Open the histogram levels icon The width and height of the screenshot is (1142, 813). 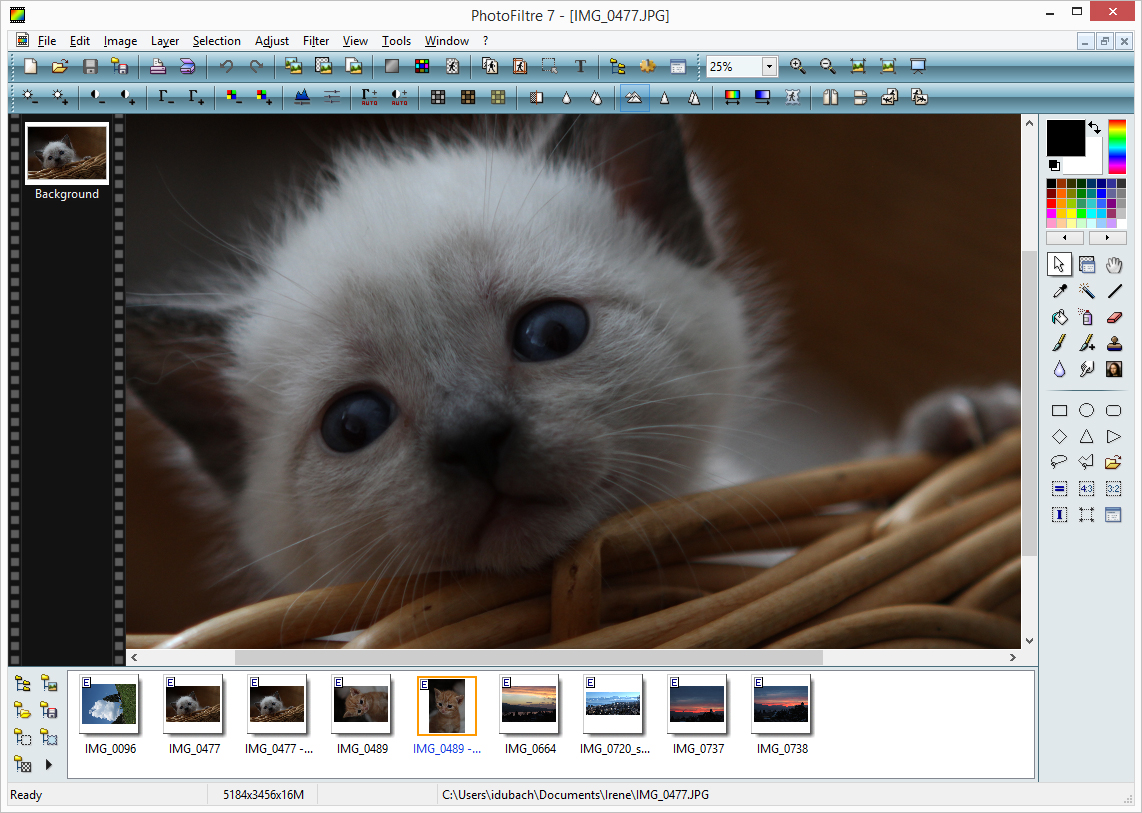coord(302,97)
